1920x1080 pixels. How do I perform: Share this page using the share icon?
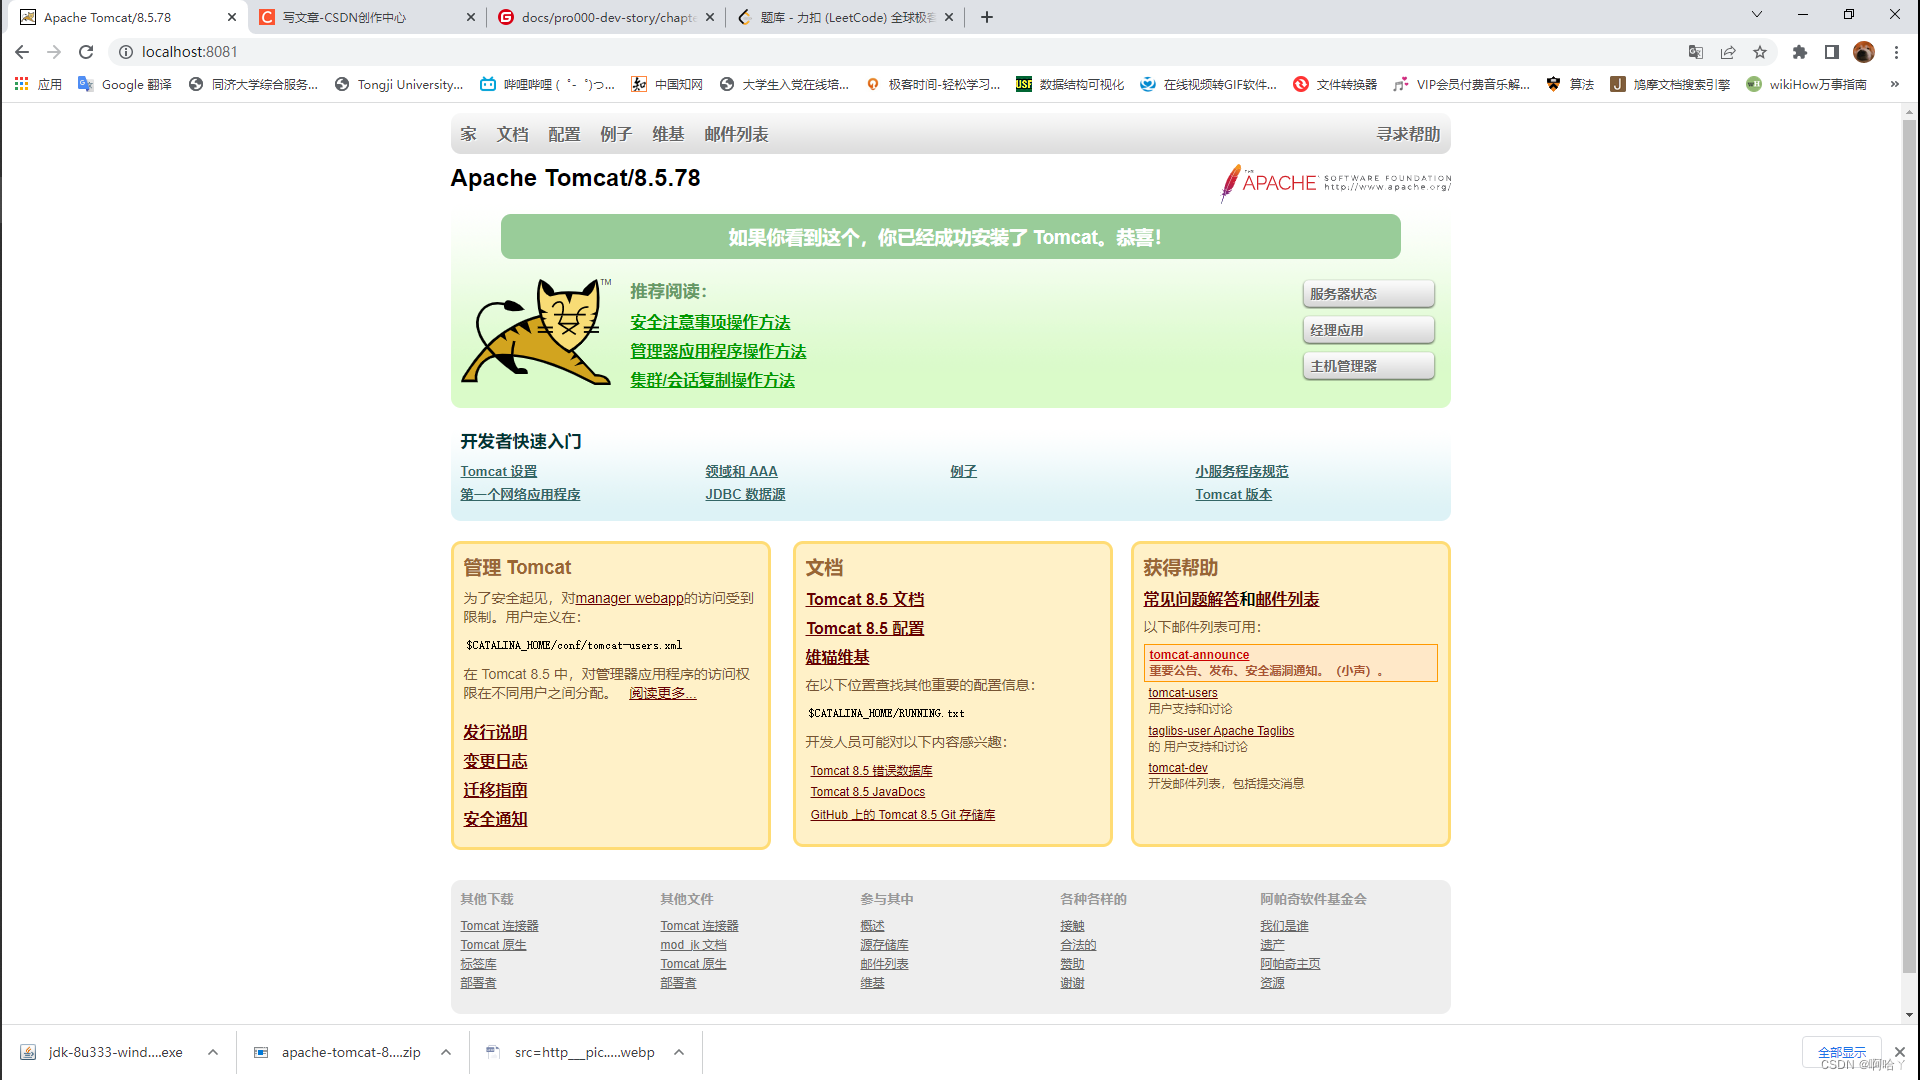coord(1728,52)
